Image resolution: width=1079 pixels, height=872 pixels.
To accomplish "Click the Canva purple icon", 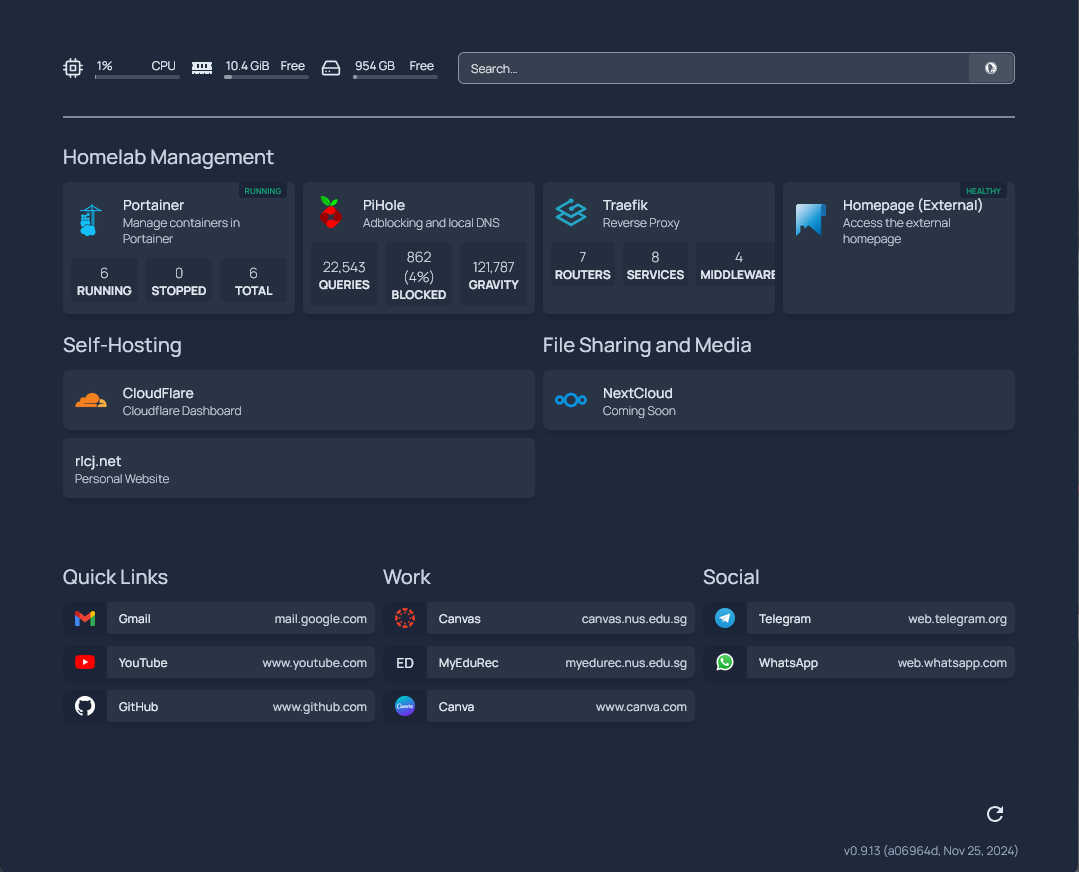I will [405, 706].
